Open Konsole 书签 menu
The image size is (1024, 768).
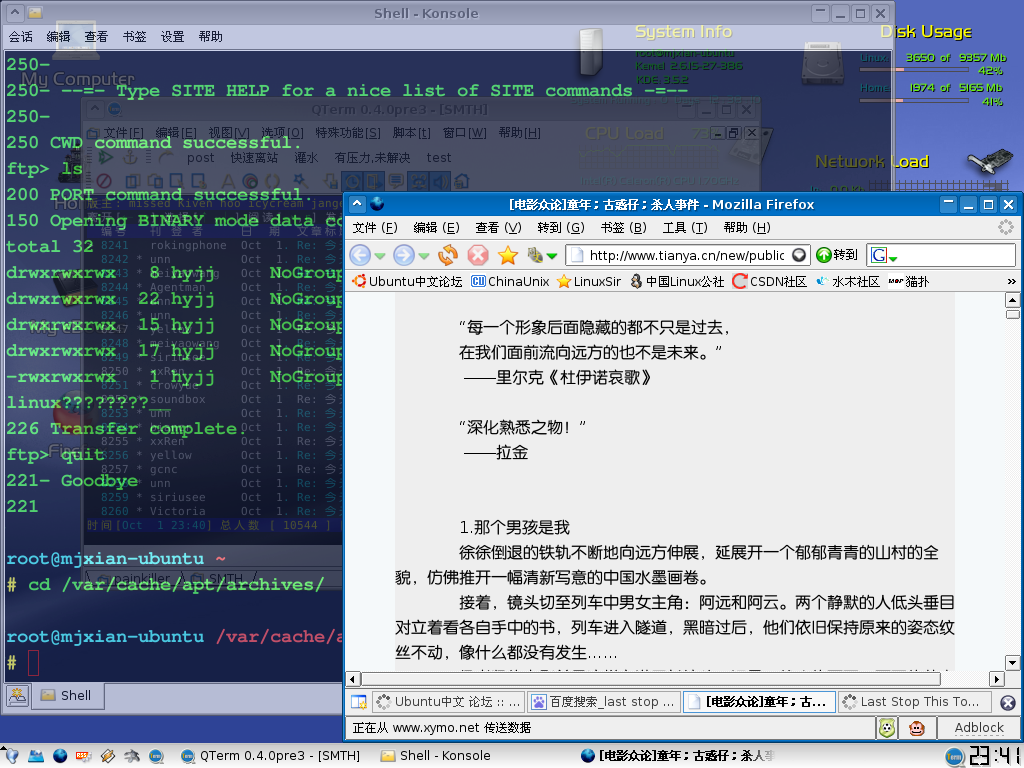135,37
